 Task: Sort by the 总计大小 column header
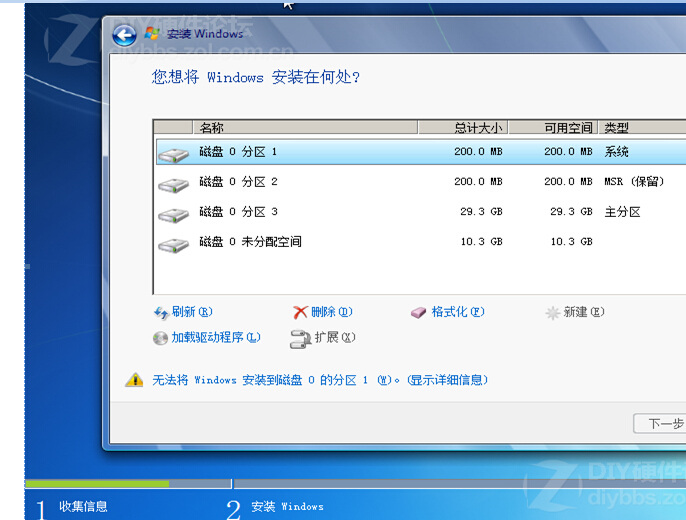coord(463,128)
